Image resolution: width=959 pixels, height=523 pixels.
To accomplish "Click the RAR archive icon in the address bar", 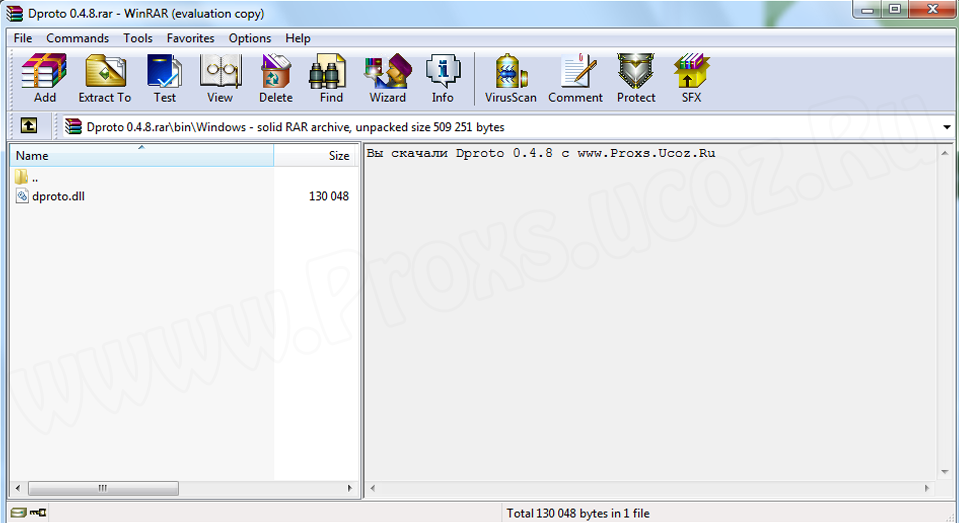I will (x=73, y=127).
